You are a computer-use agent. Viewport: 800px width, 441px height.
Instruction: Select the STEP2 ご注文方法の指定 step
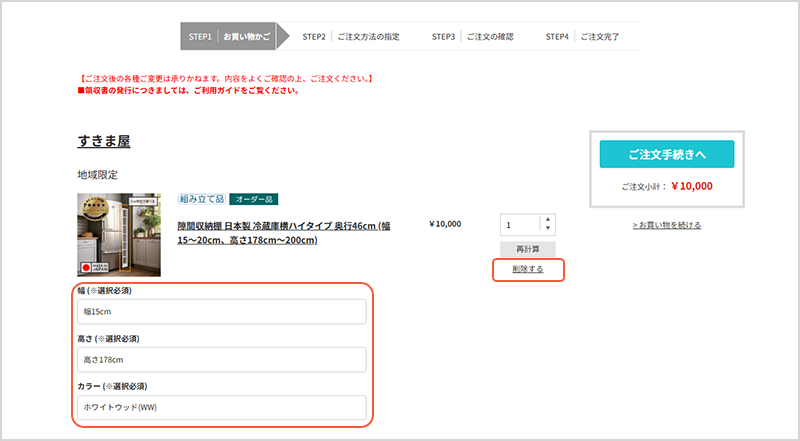pyautogui.click(x=350, y=37)
